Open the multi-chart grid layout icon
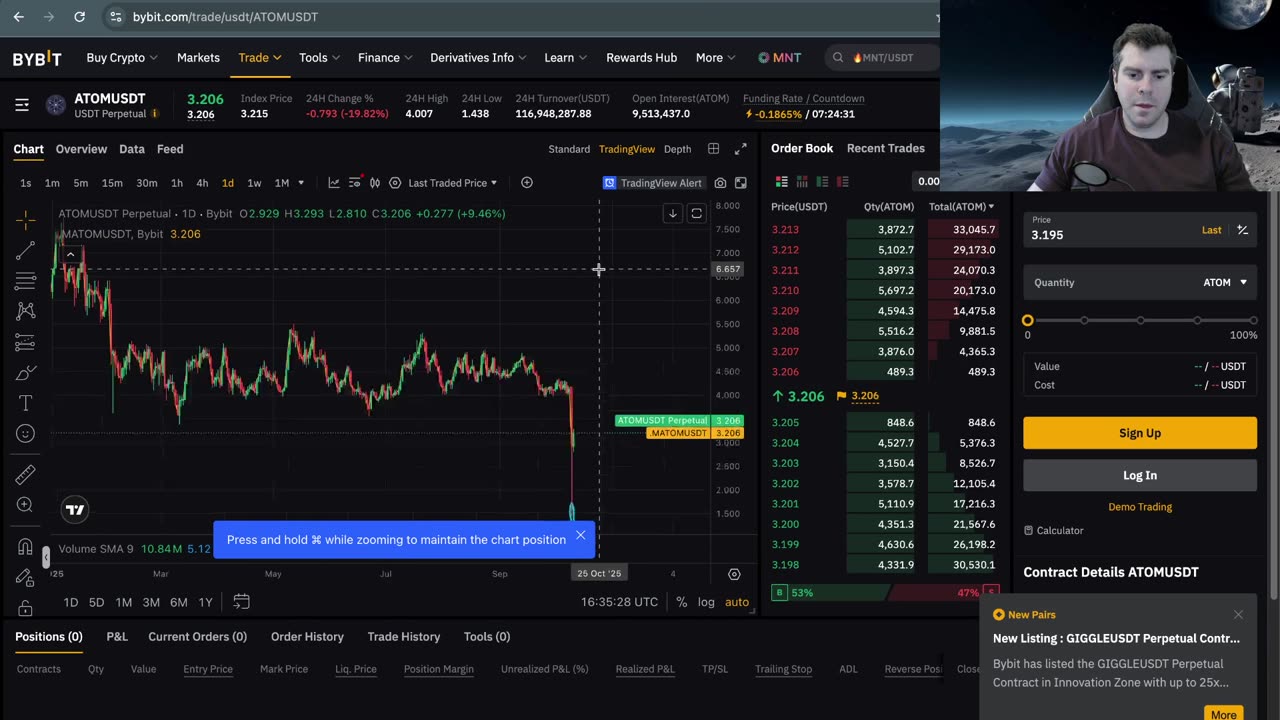Viewport: 1280px width, 720px height. pyautogui.click(x=714, y=149)
